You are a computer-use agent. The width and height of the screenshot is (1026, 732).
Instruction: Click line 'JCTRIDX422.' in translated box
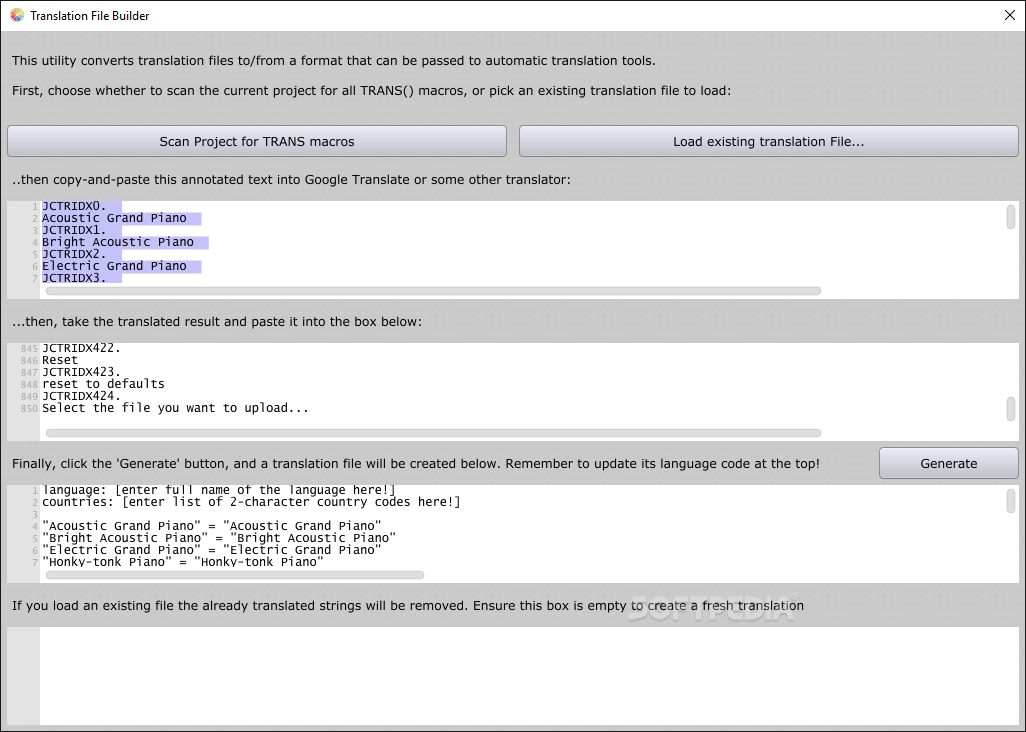tap(81, 348)
